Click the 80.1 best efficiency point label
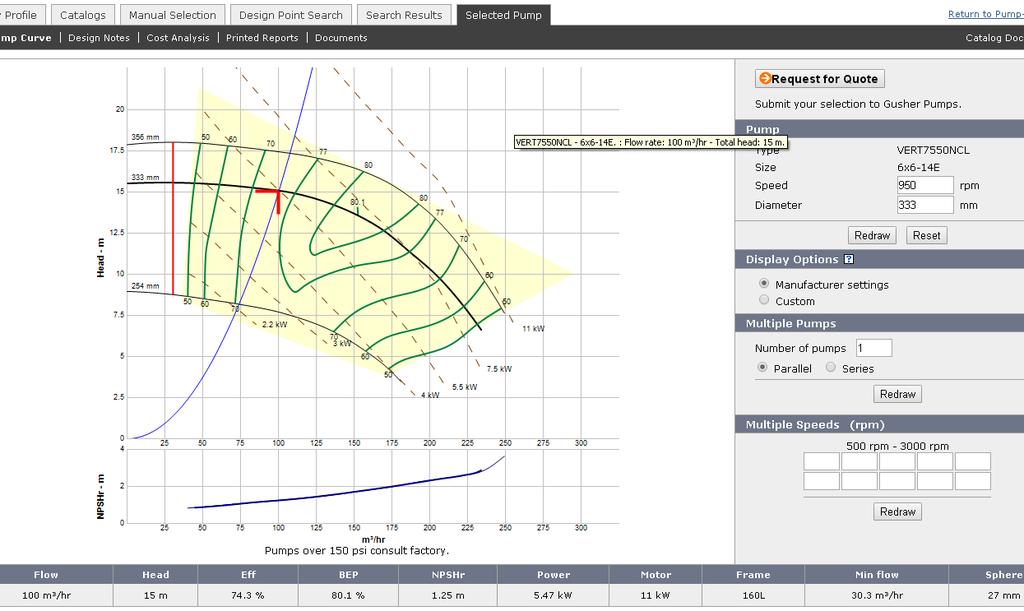Screen dimensions: 1024x611 pyautogui.click(x=357, y=202)
